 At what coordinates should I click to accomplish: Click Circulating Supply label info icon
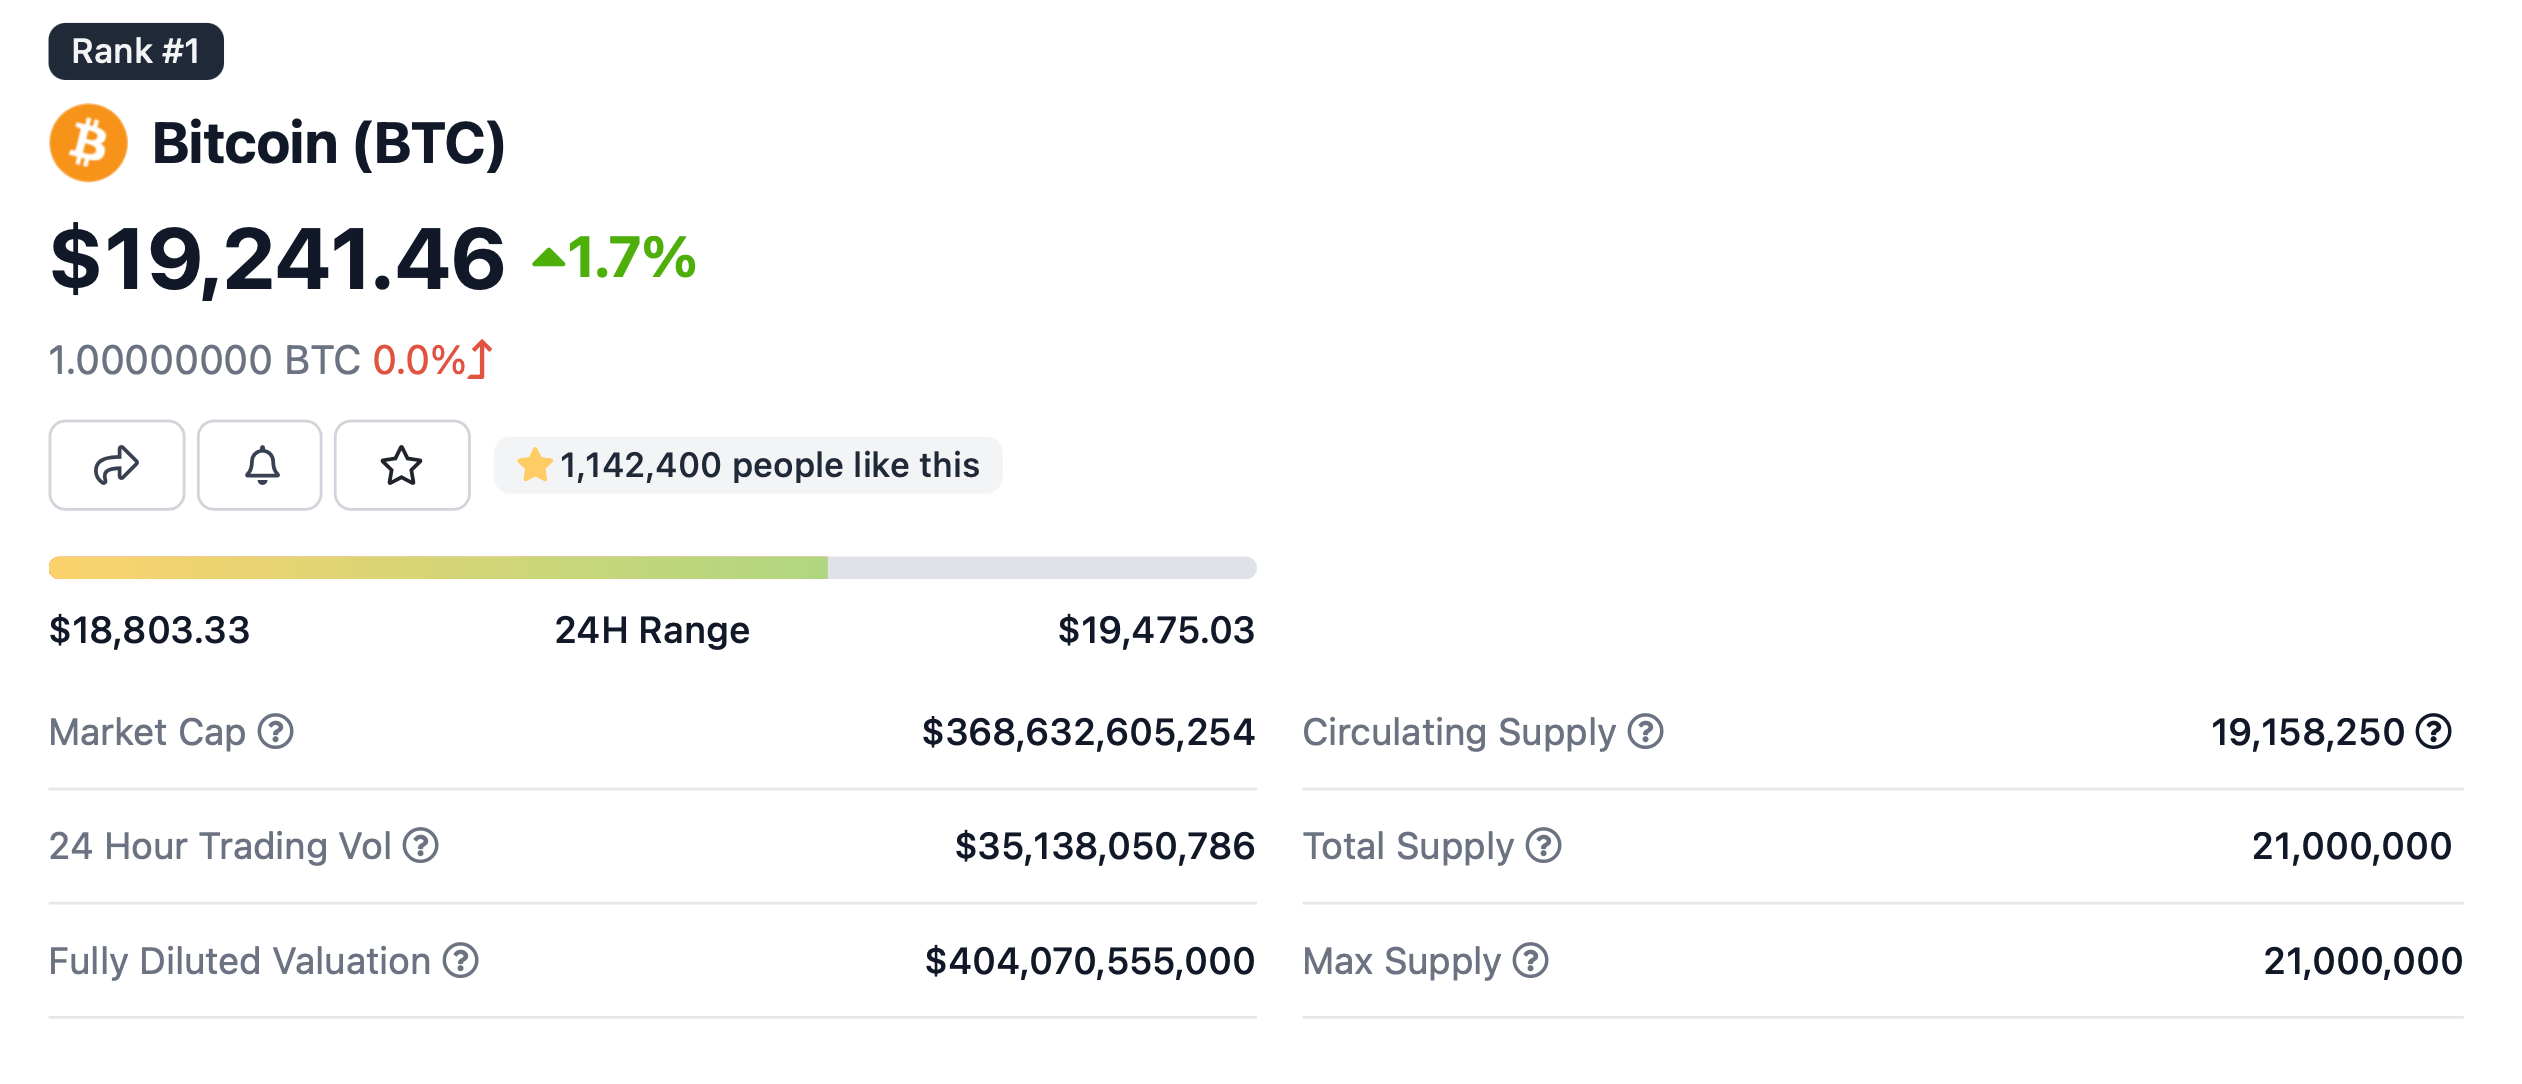[x=1645, y=732]
